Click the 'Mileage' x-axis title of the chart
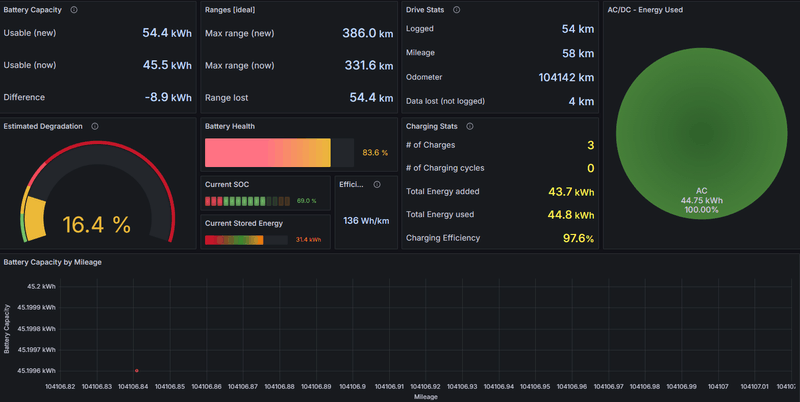 pos(426,397)
